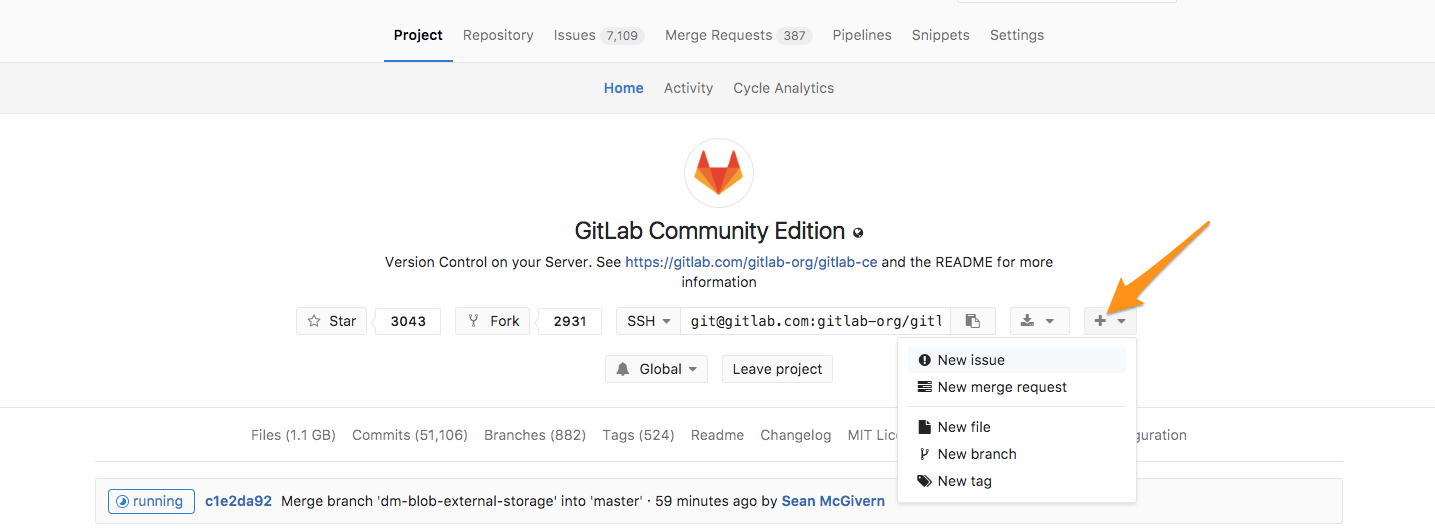1435x531 pixels.
Task: Open the Activity sub-tab
Action: 688,88
